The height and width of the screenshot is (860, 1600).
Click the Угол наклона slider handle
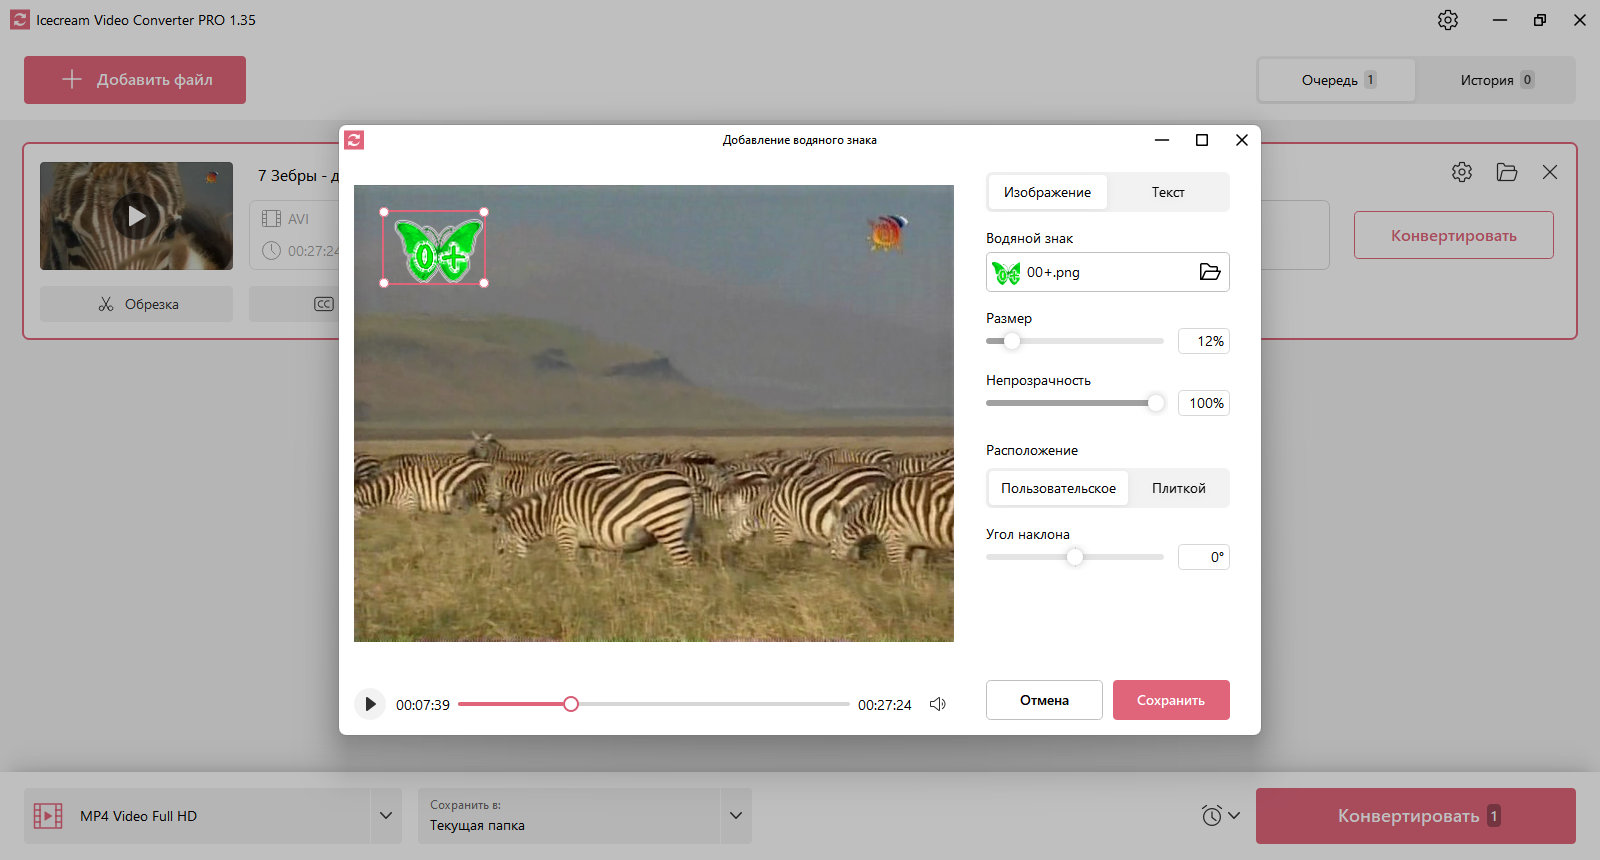(1075, 557)
